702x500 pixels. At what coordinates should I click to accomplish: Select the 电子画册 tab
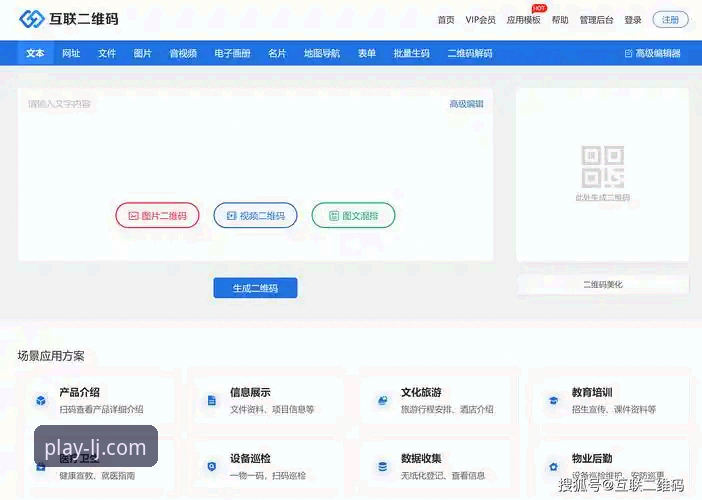232,53
